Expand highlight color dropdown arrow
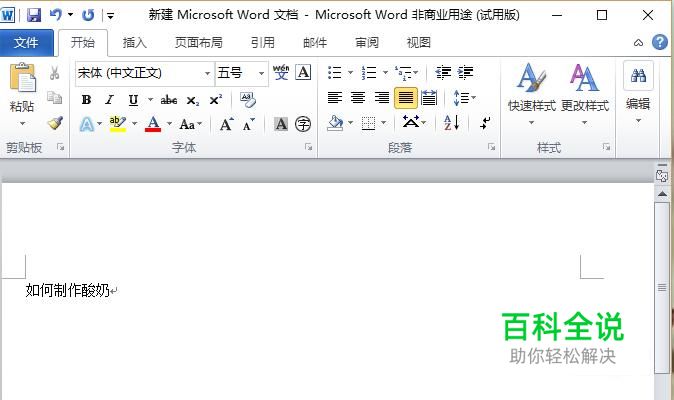 135,124
